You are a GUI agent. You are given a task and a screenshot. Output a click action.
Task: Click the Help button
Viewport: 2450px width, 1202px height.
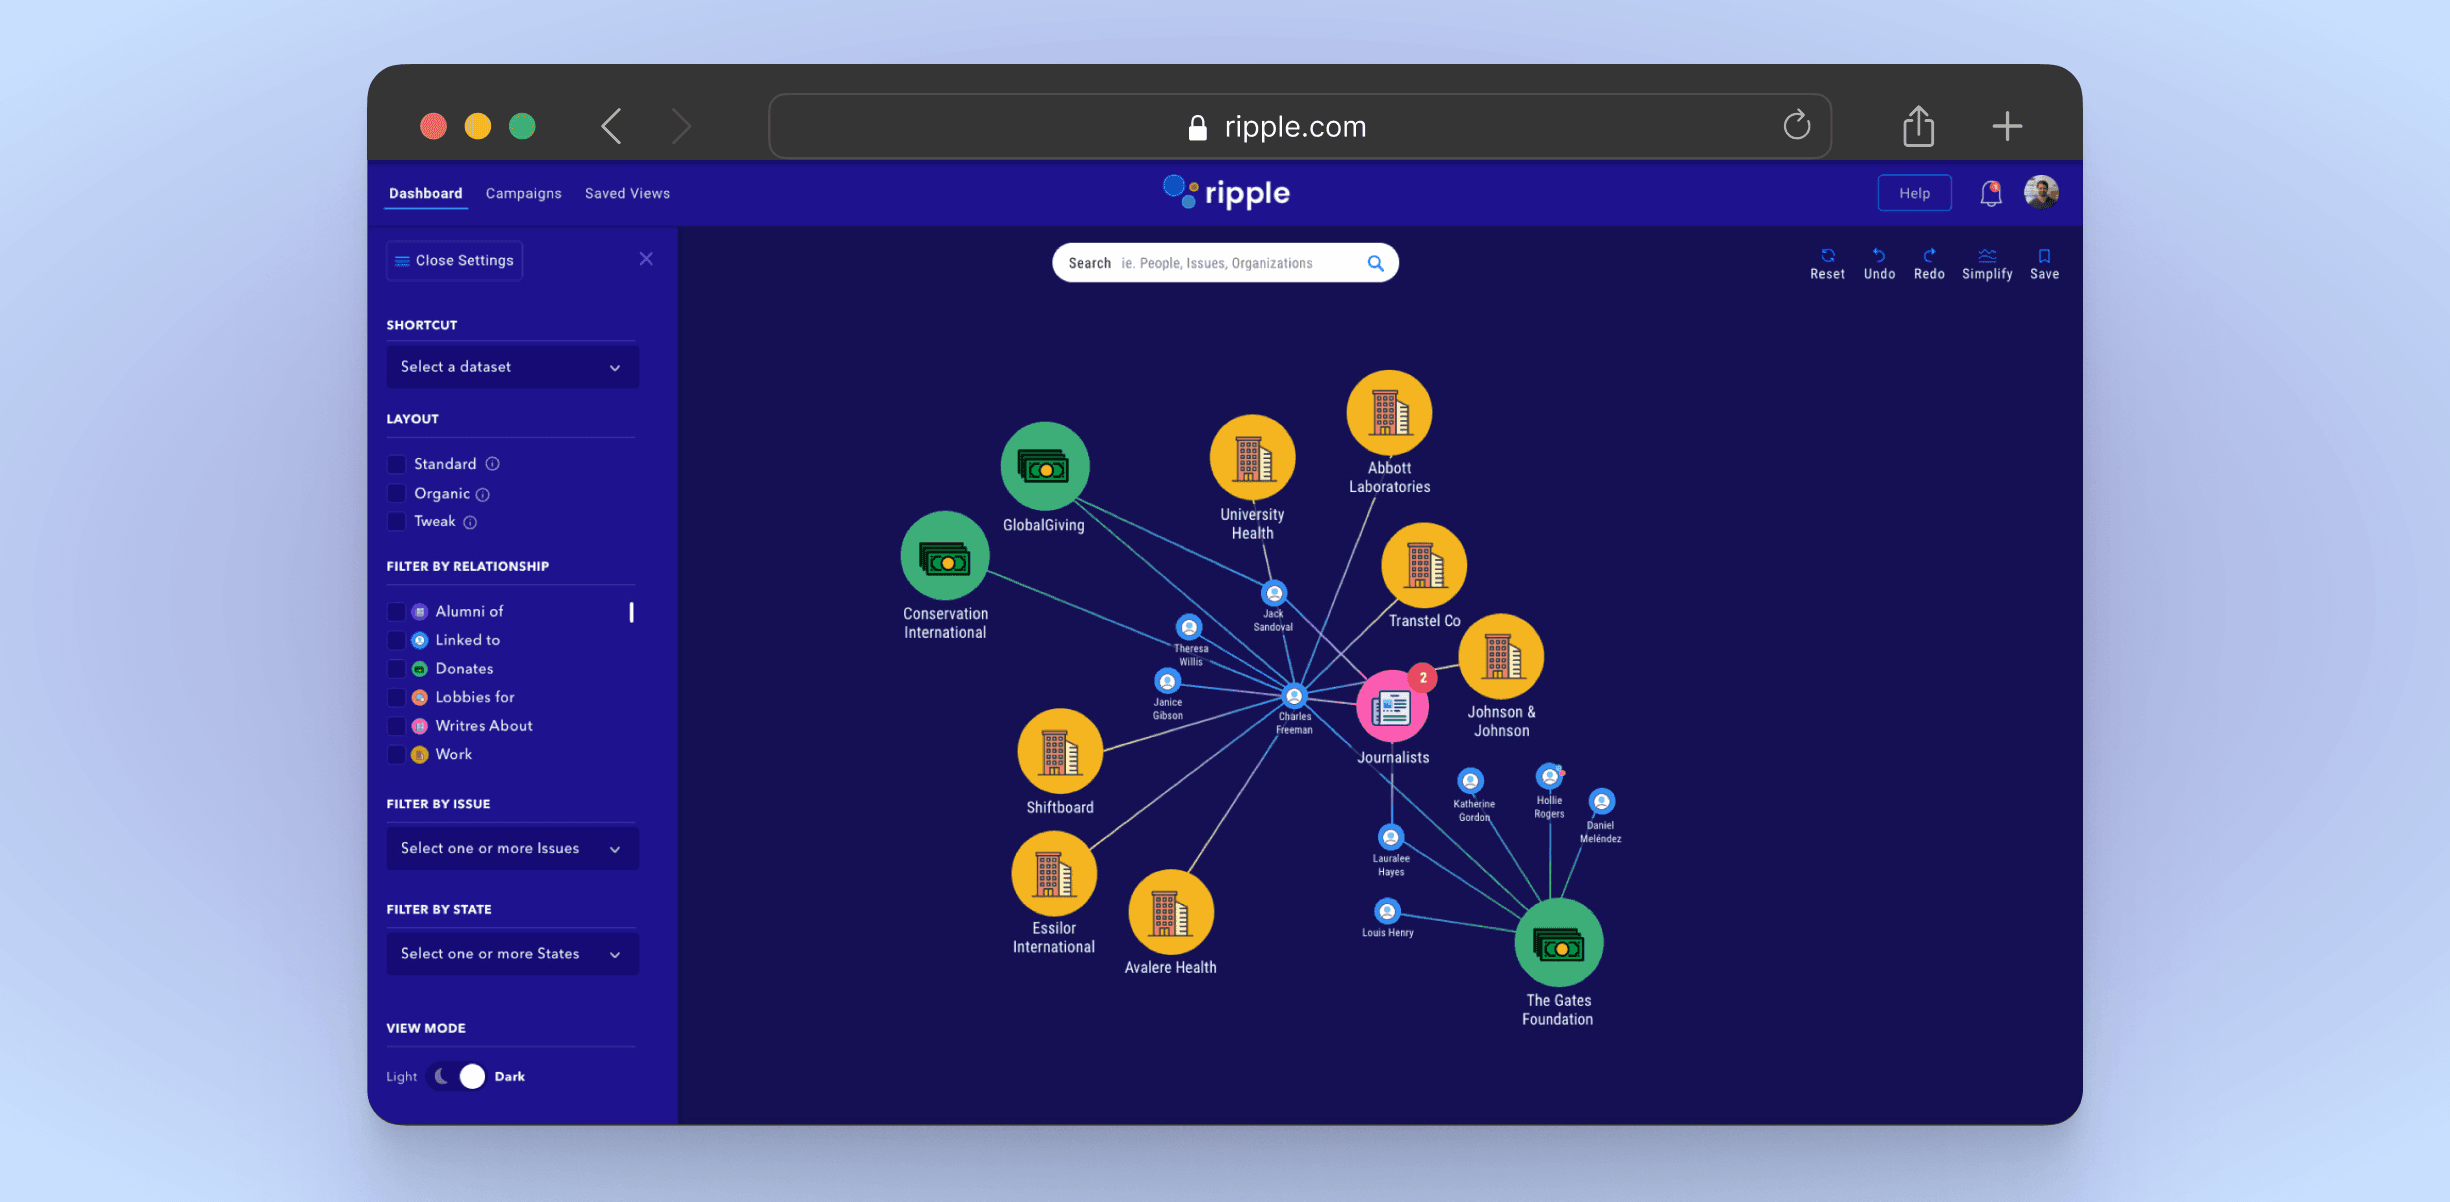(x=1914, y=192)
